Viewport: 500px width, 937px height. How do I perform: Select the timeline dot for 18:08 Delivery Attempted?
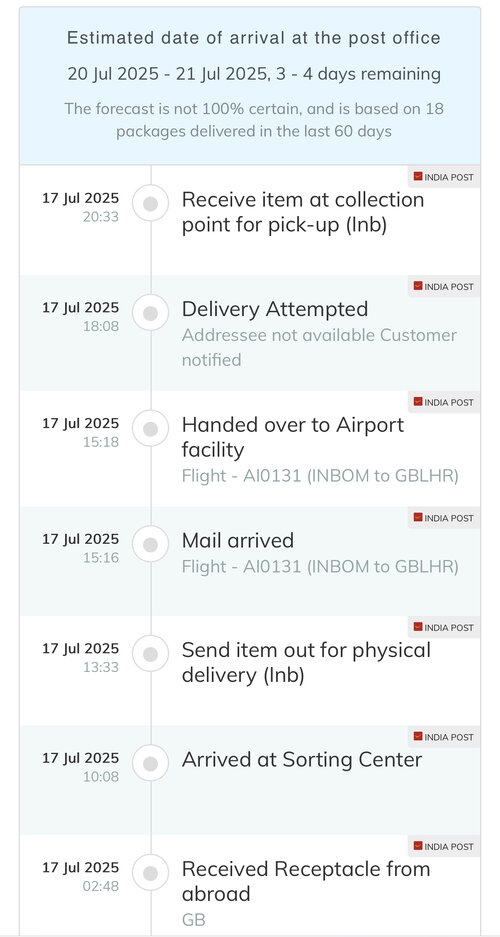click(151, 313)
